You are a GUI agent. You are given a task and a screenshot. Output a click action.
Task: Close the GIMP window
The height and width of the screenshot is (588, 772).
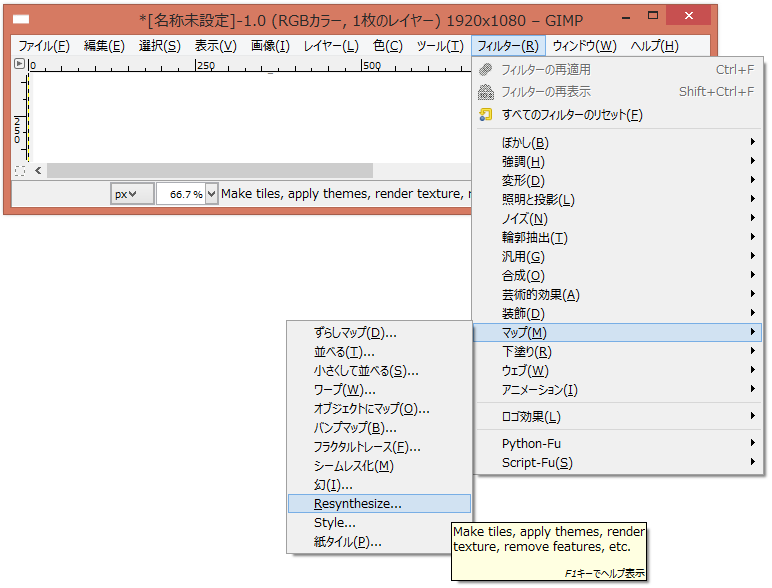[x=688, y=15]
